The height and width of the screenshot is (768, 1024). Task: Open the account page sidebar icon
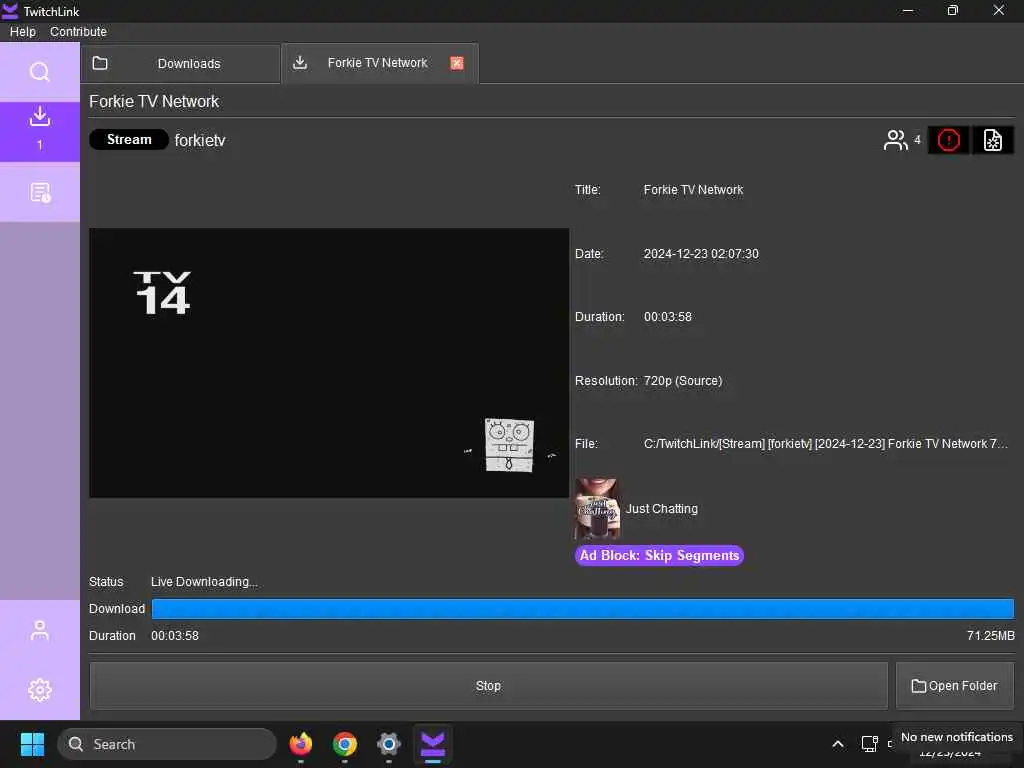[x=40, y=630]
